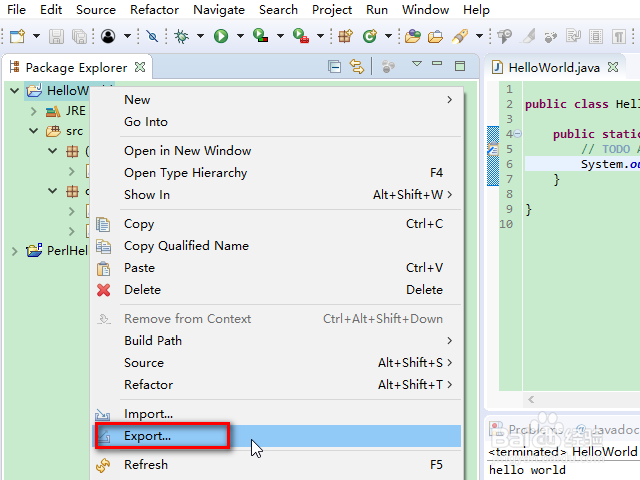Select Delete in context menu
This screenshot has width=640, height=480.
coord(278,290)
